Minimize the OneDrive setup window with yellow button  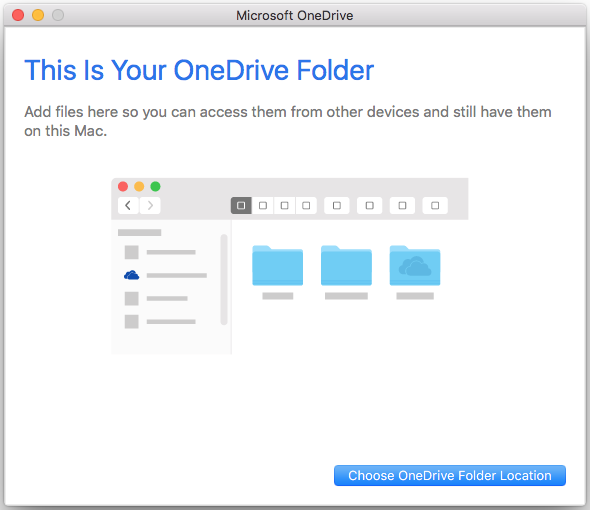38,15
